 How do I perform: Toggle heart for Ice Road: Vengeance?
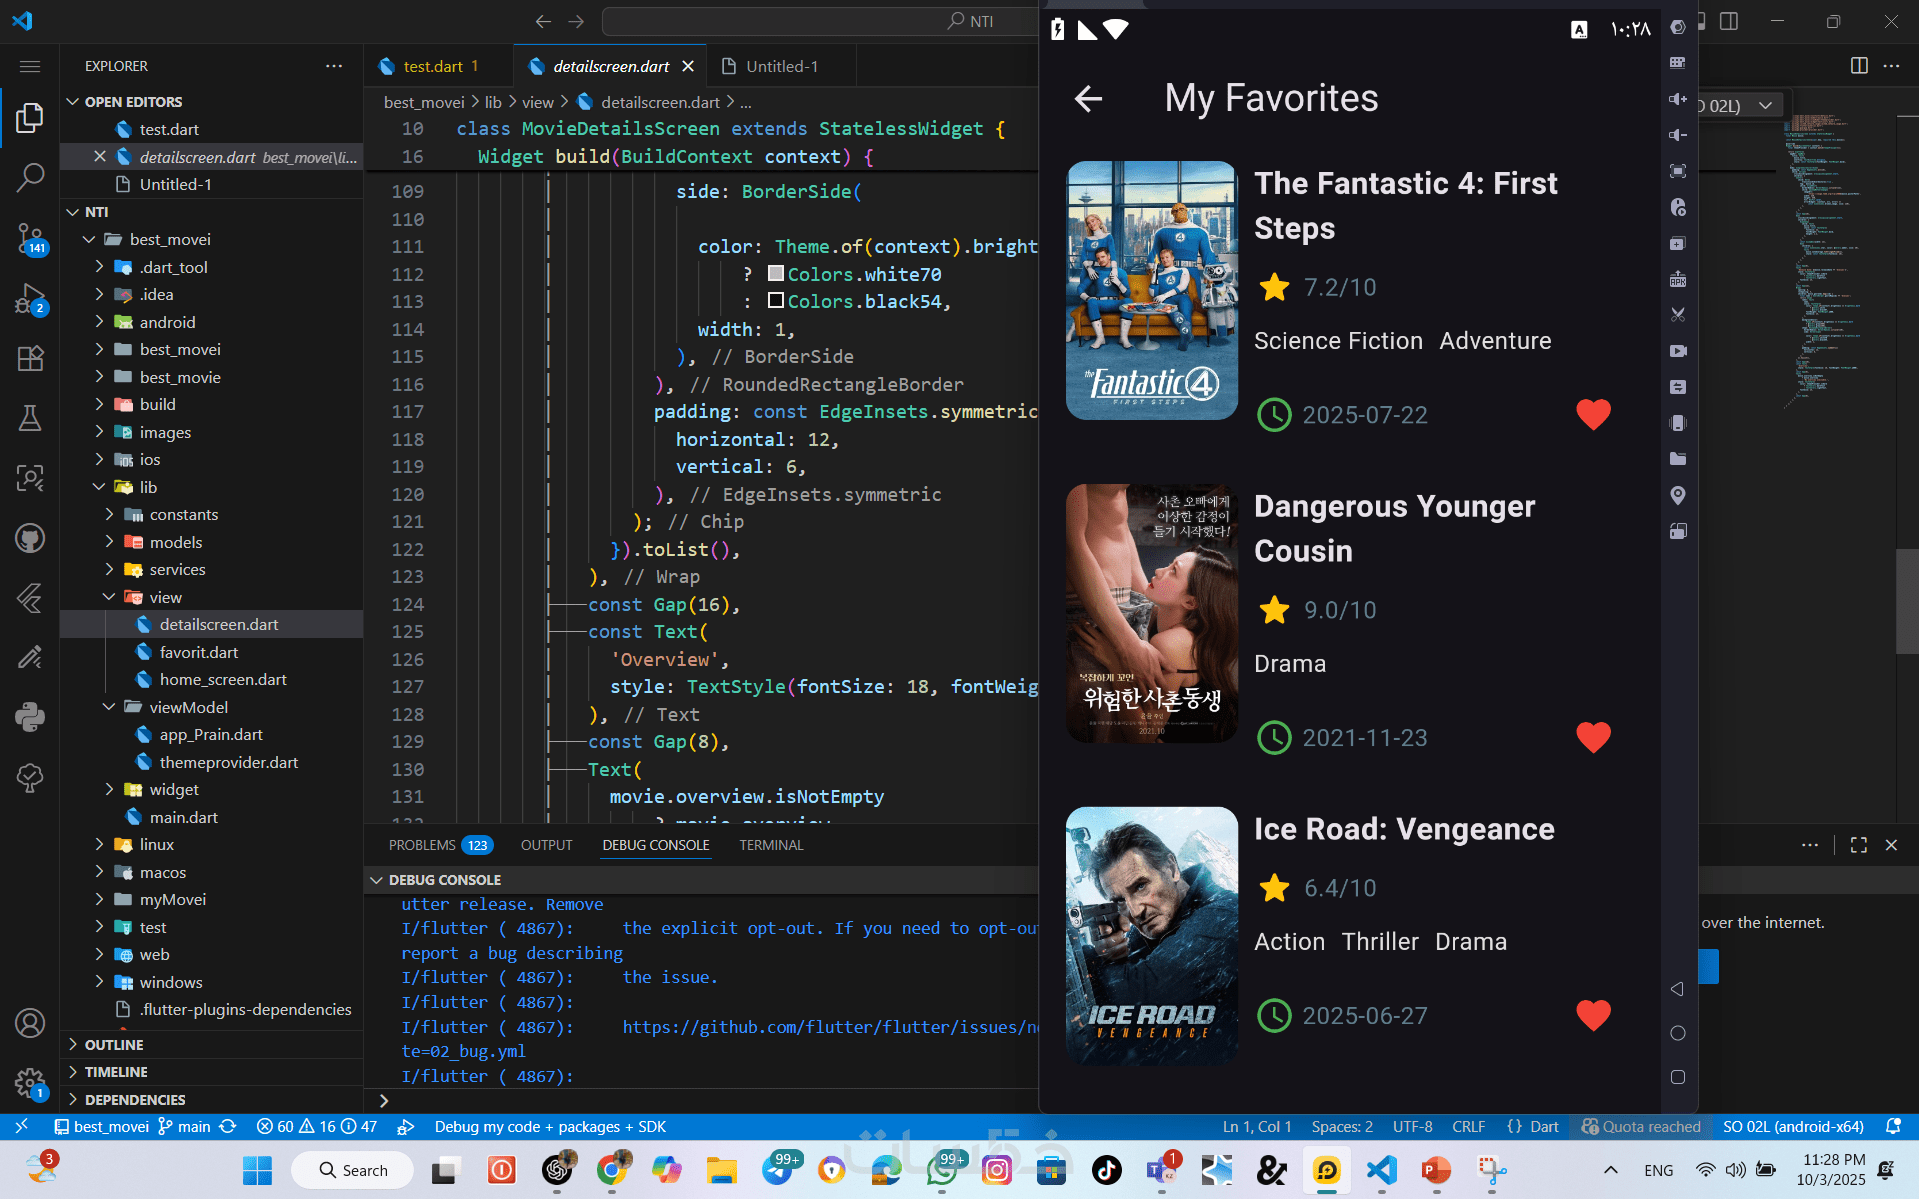click(x=1593, y=1015)
